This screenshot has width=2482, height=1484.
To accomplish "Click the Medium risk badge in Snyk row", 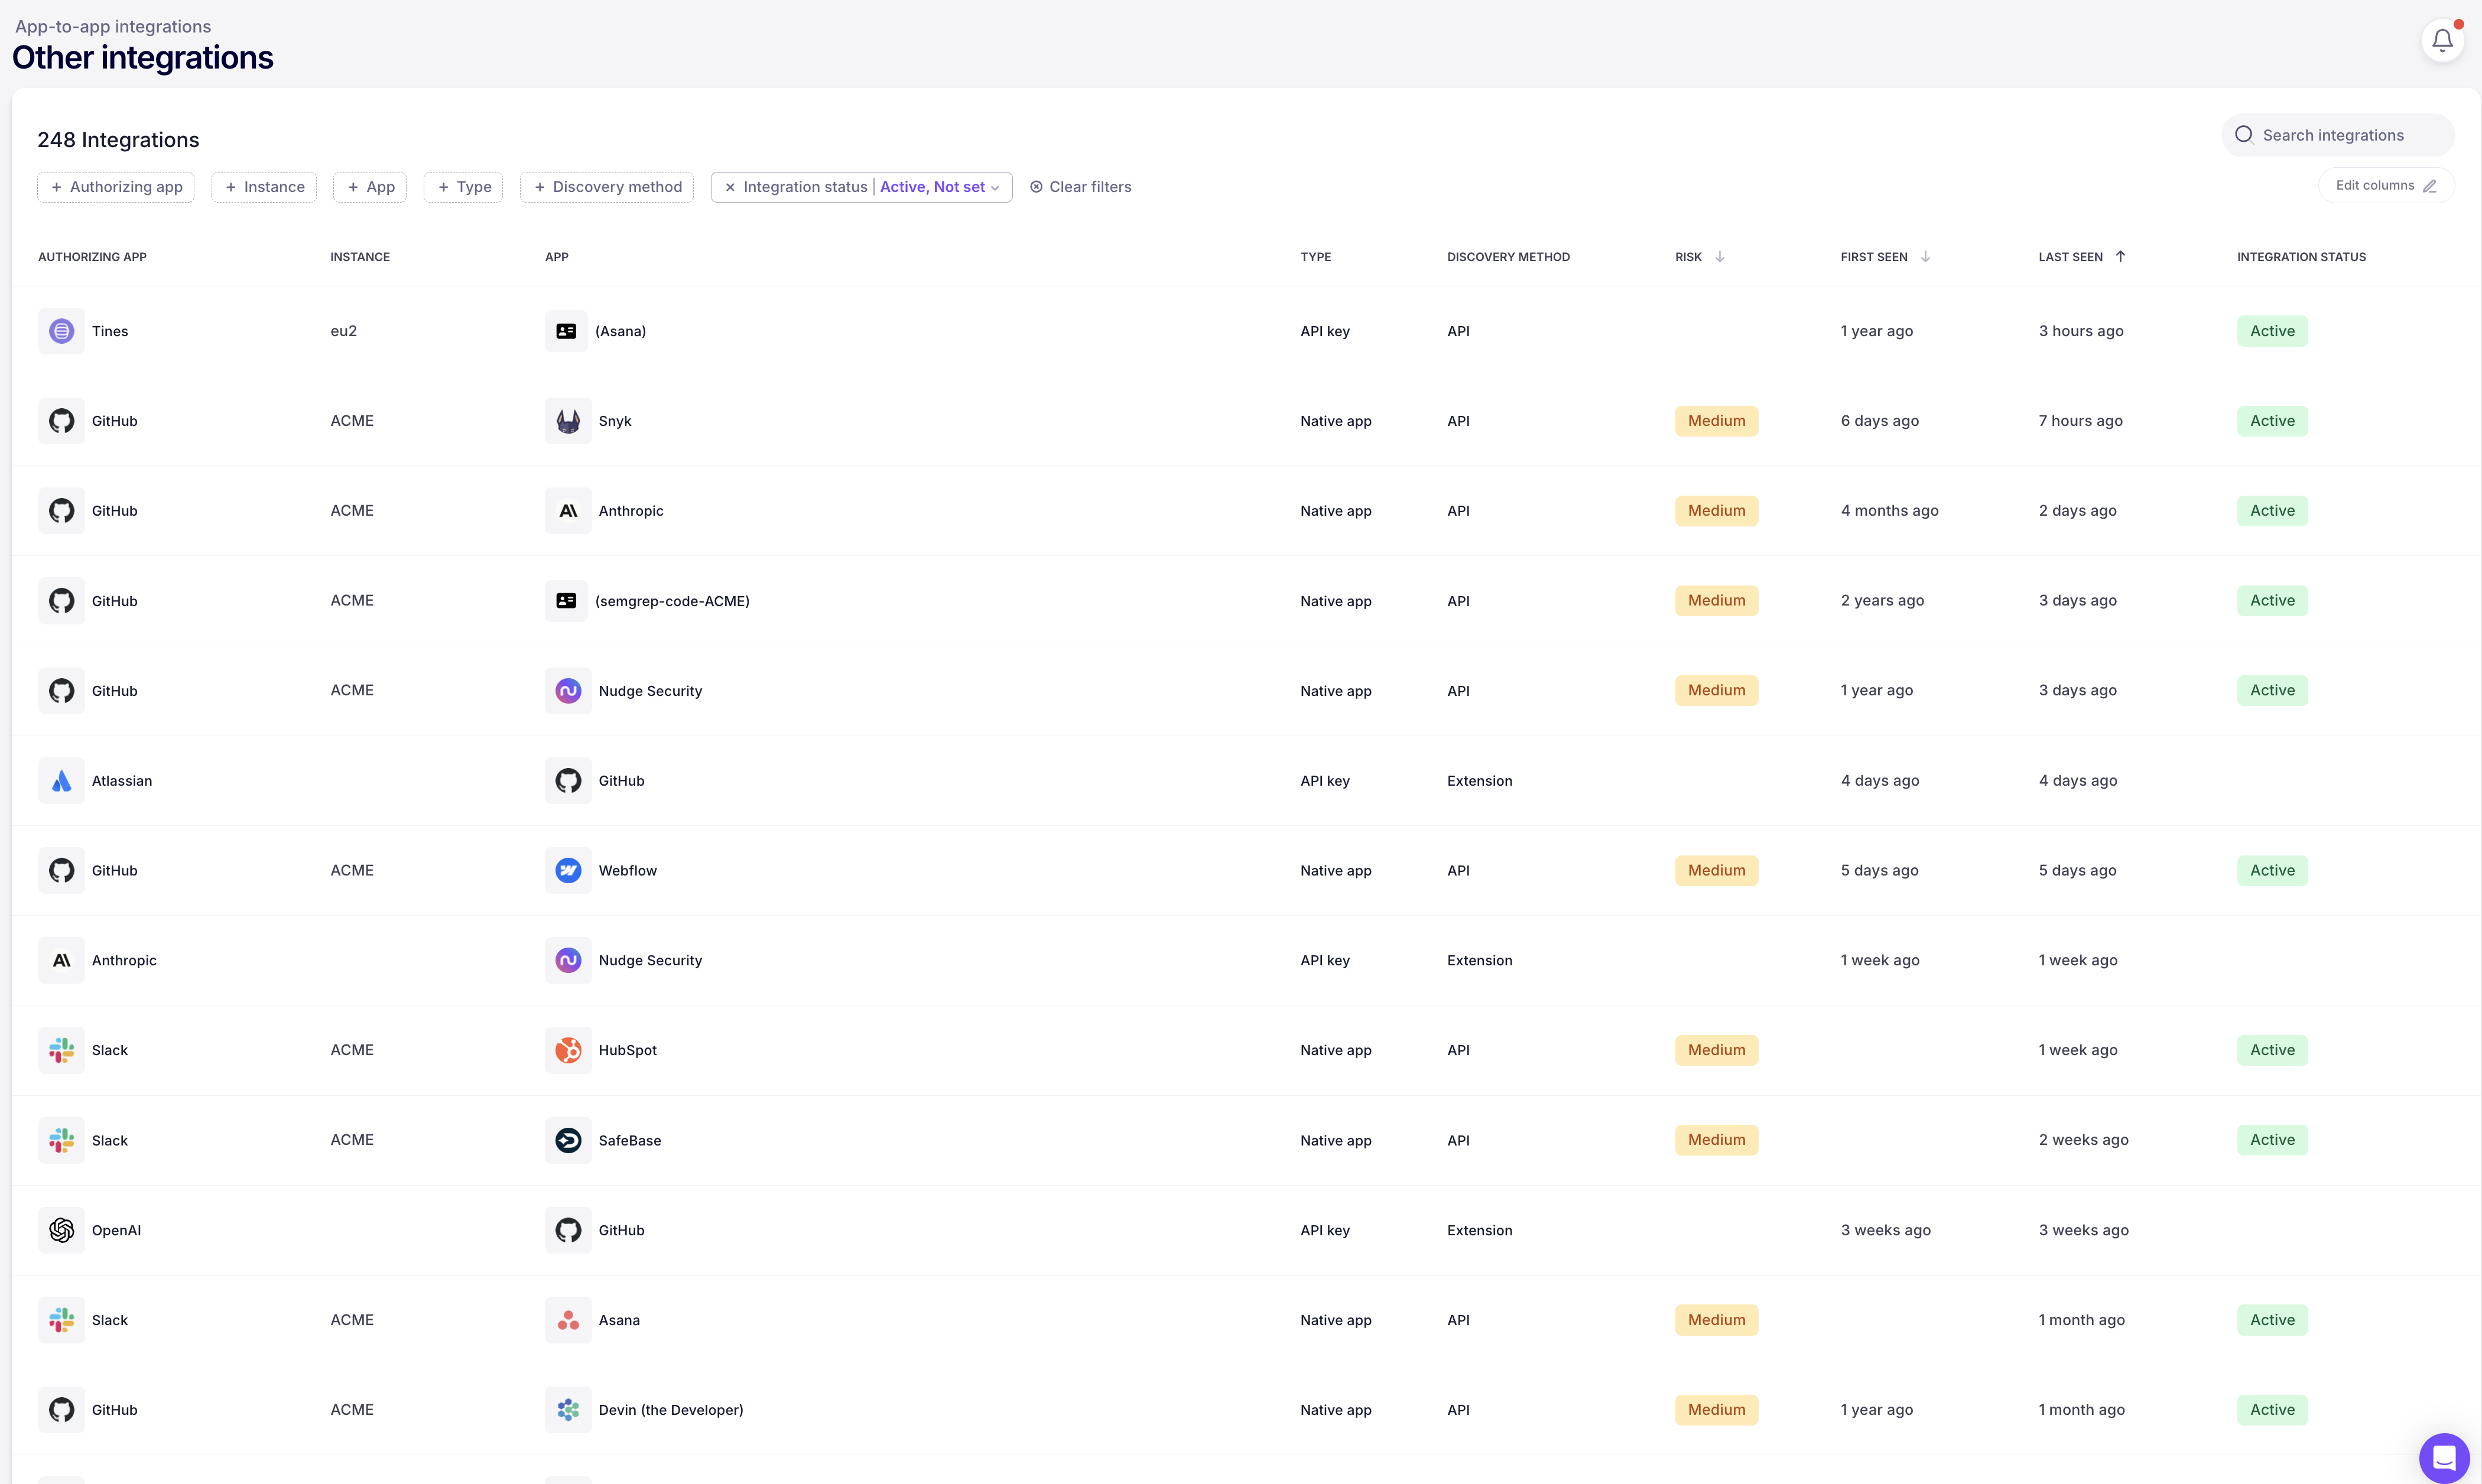I will (x=1716, y=421).
